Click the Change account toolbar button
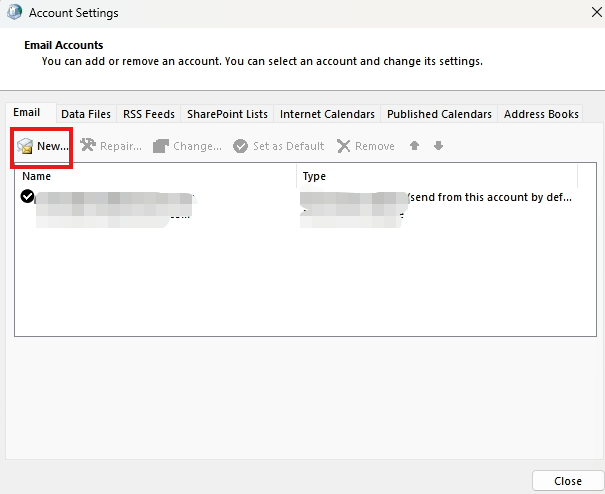 point(188,146)
